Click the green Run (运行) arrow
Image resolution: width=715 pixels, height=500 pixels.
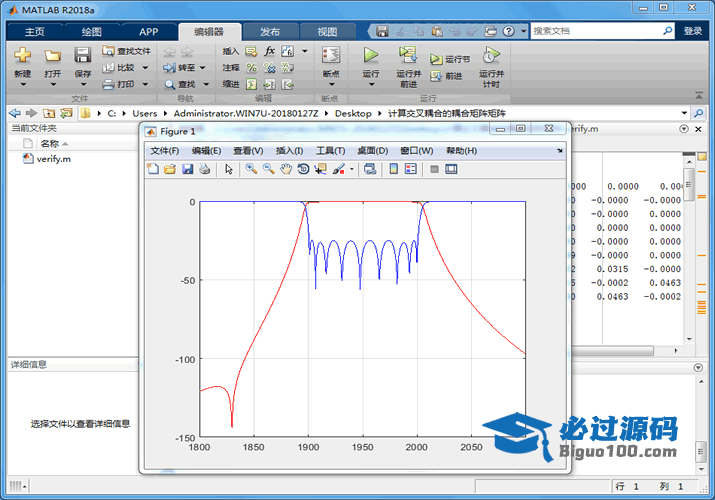(x=371, y=55)
